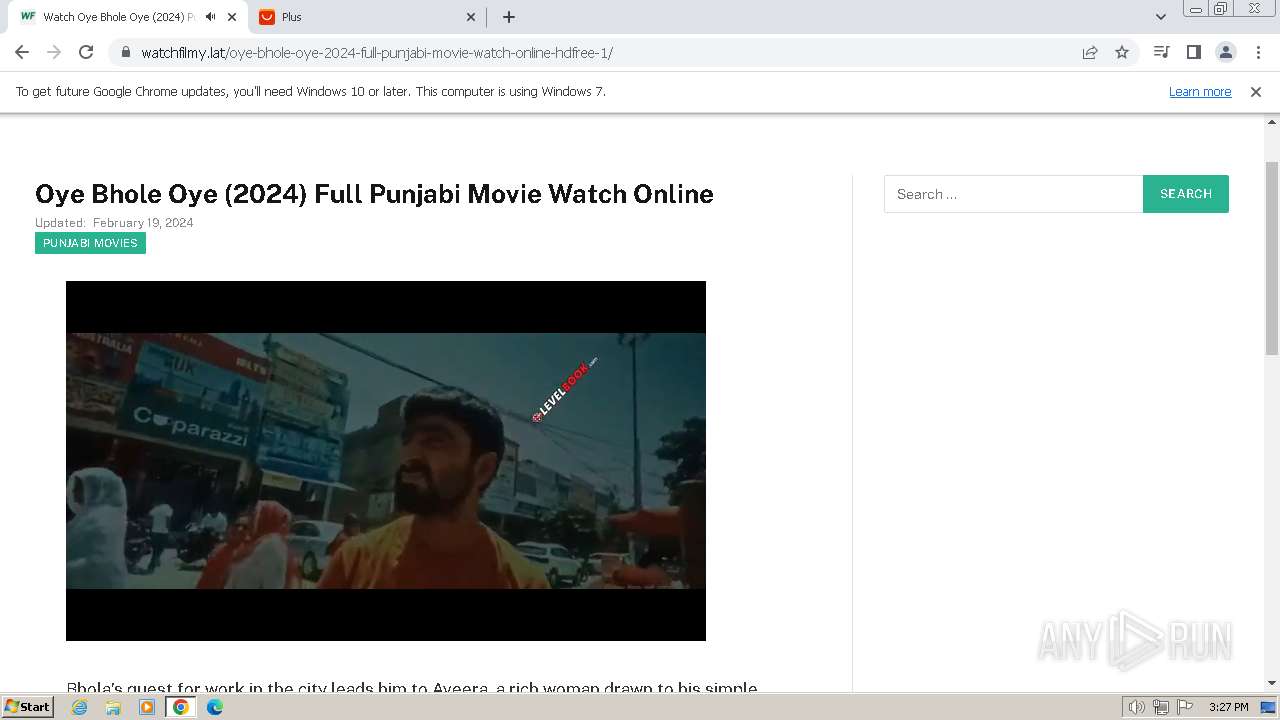Open media controls icon
This screenshot has height=720, width=1280.
click(1161, 52)
